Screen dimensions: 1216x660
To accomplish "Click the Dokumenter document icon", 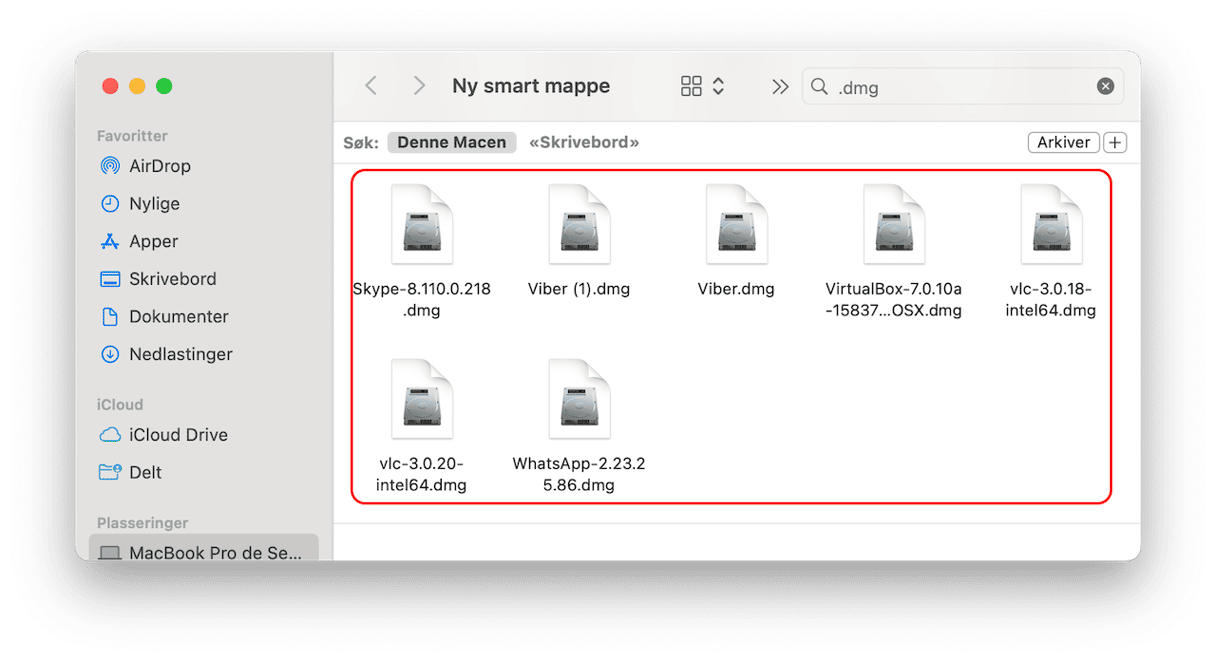I will tap(110, 316).
